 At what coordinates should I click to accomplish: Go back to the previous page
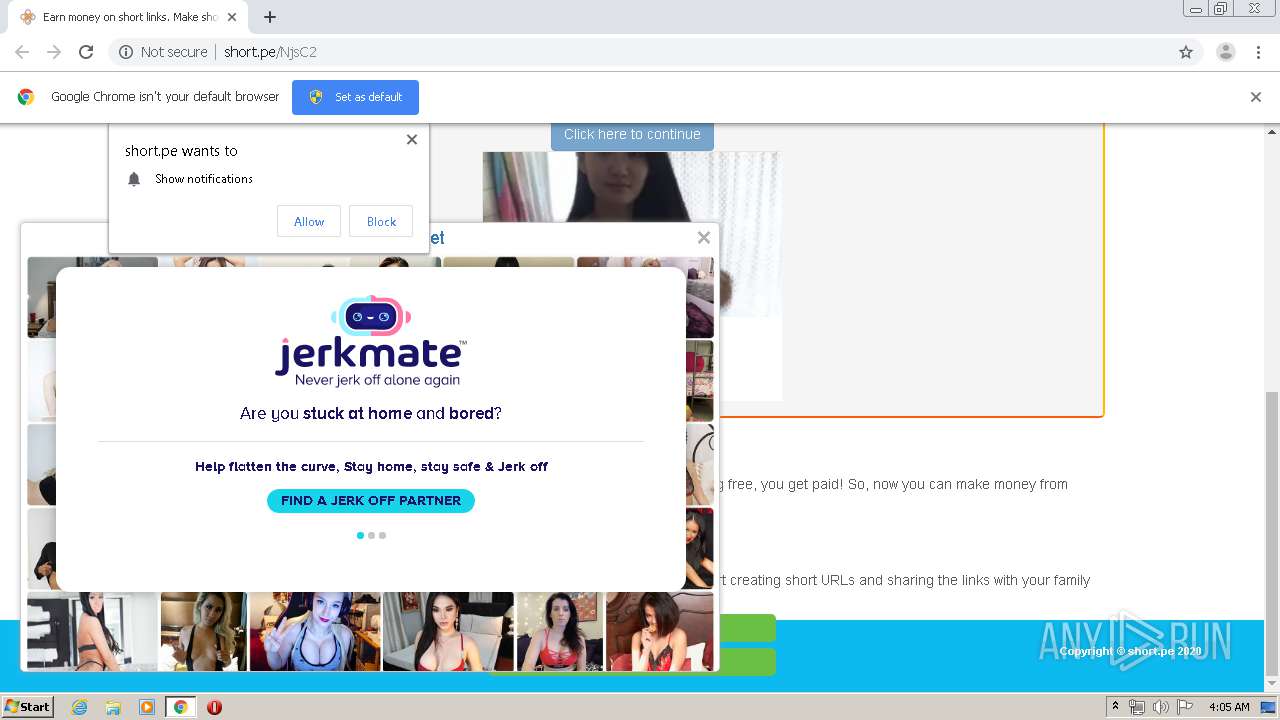tap(22, 52)
